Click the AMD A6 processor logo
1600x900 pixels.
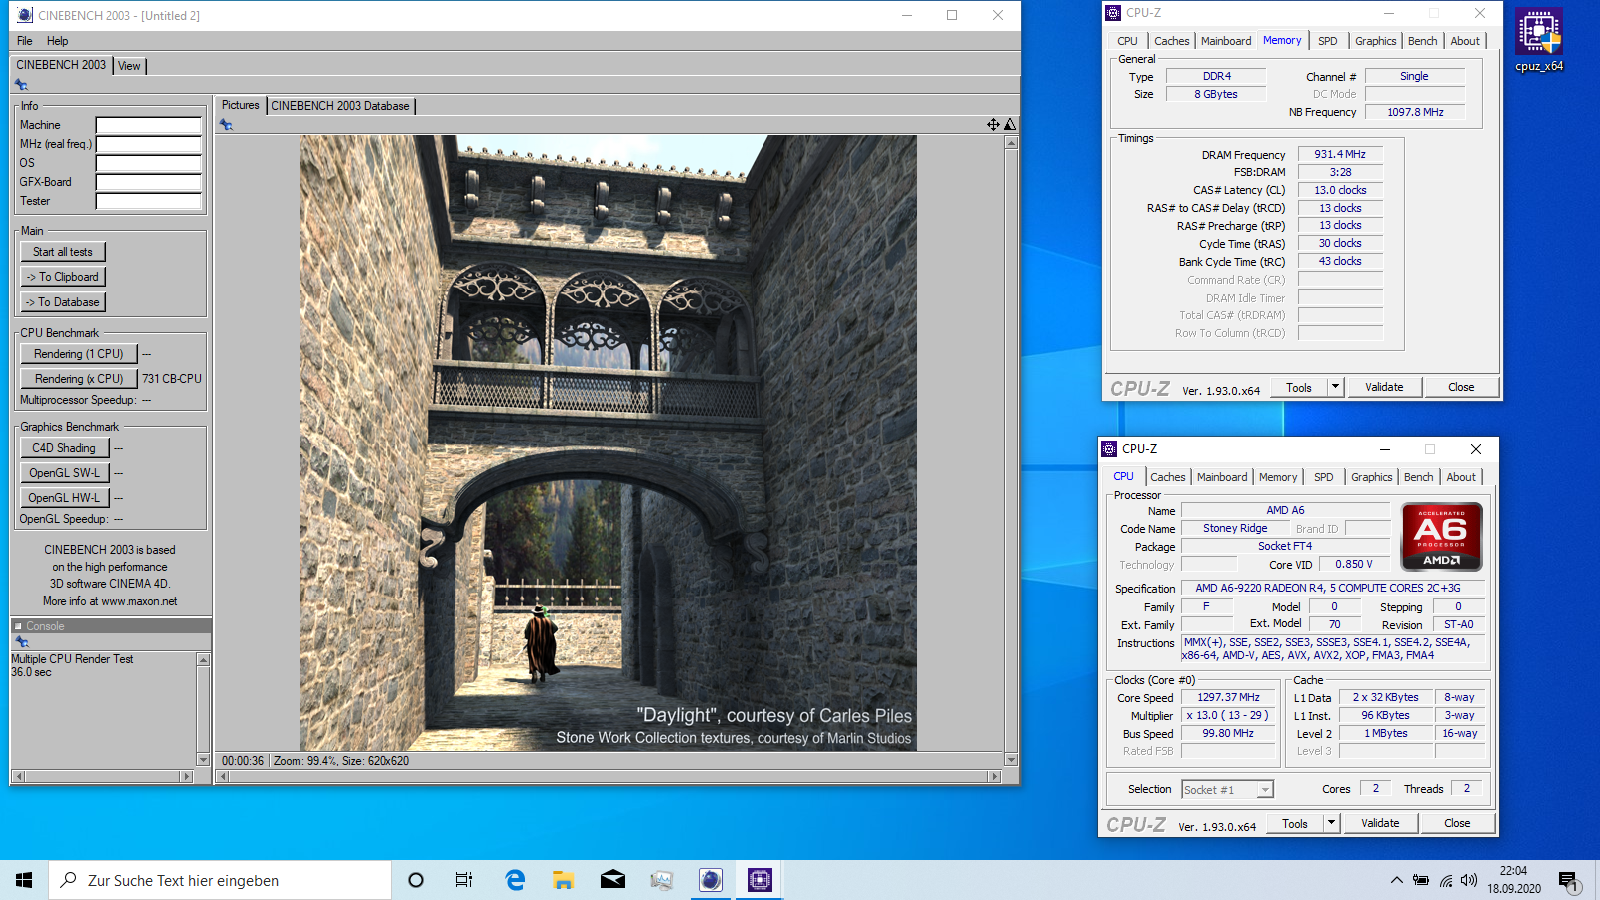1441,537
